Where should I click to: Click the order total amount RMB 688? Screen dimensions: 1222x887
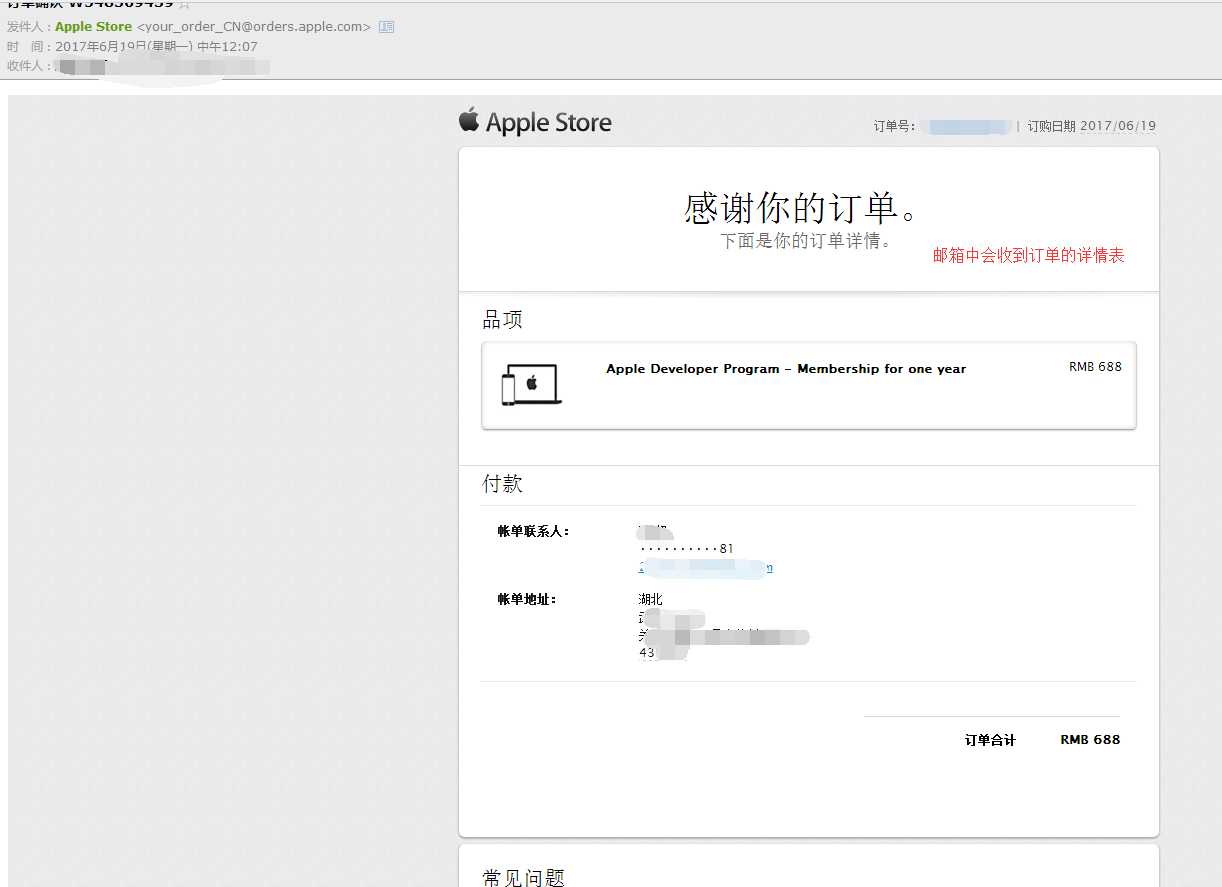click(1090, 740)
